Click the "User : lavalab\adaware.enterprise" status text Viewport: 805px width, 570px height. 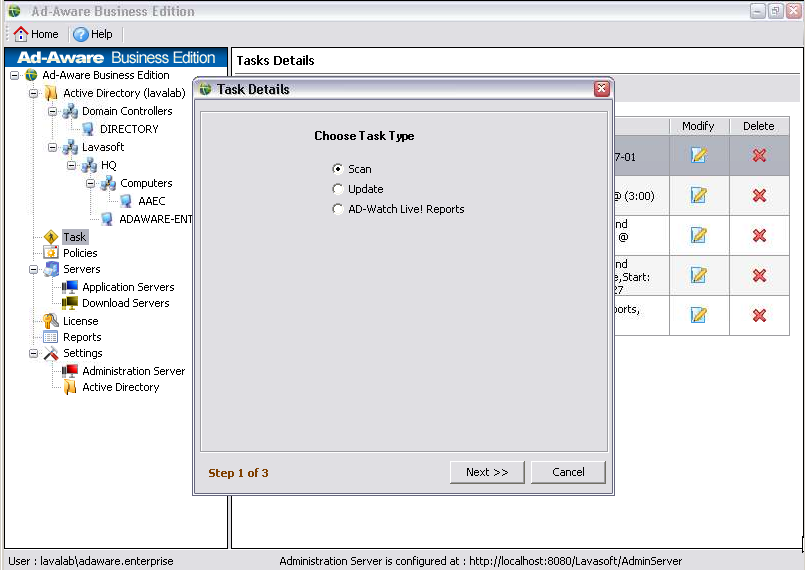point(91,561)
